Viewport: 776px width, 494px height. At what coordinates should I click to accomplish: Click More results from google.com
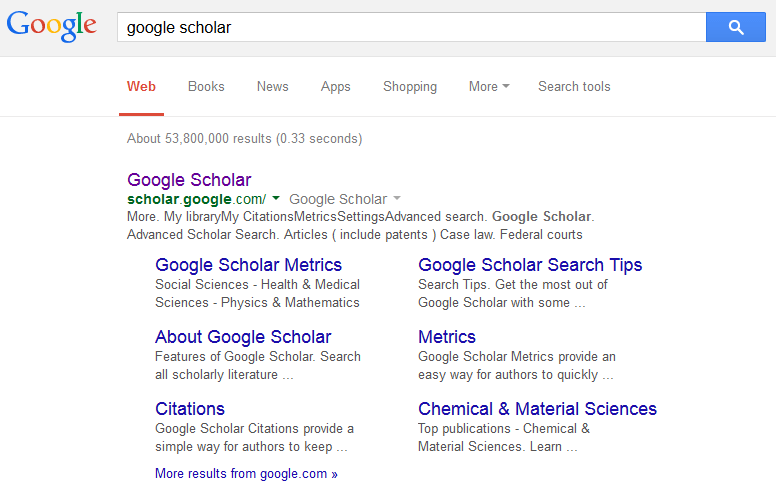[x=246, y=474]
